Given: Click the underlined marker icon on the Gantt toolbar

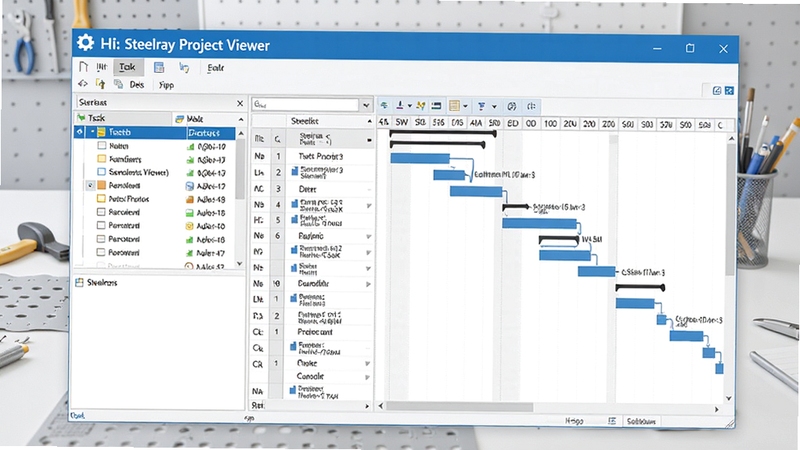Looking at the screenshot, I should [x=401, y=106].
